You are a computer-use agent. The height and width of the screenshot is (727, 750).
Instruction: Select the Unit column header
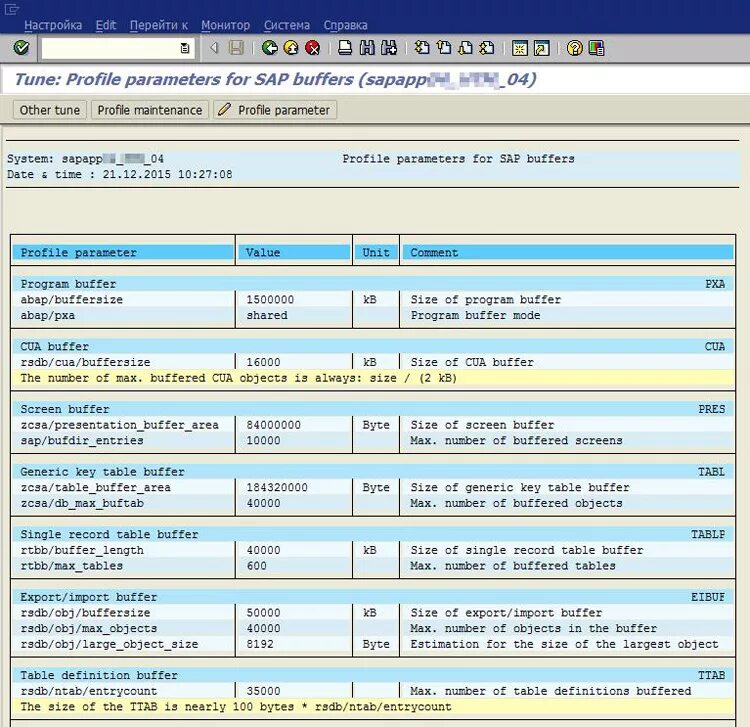(375, 253)
